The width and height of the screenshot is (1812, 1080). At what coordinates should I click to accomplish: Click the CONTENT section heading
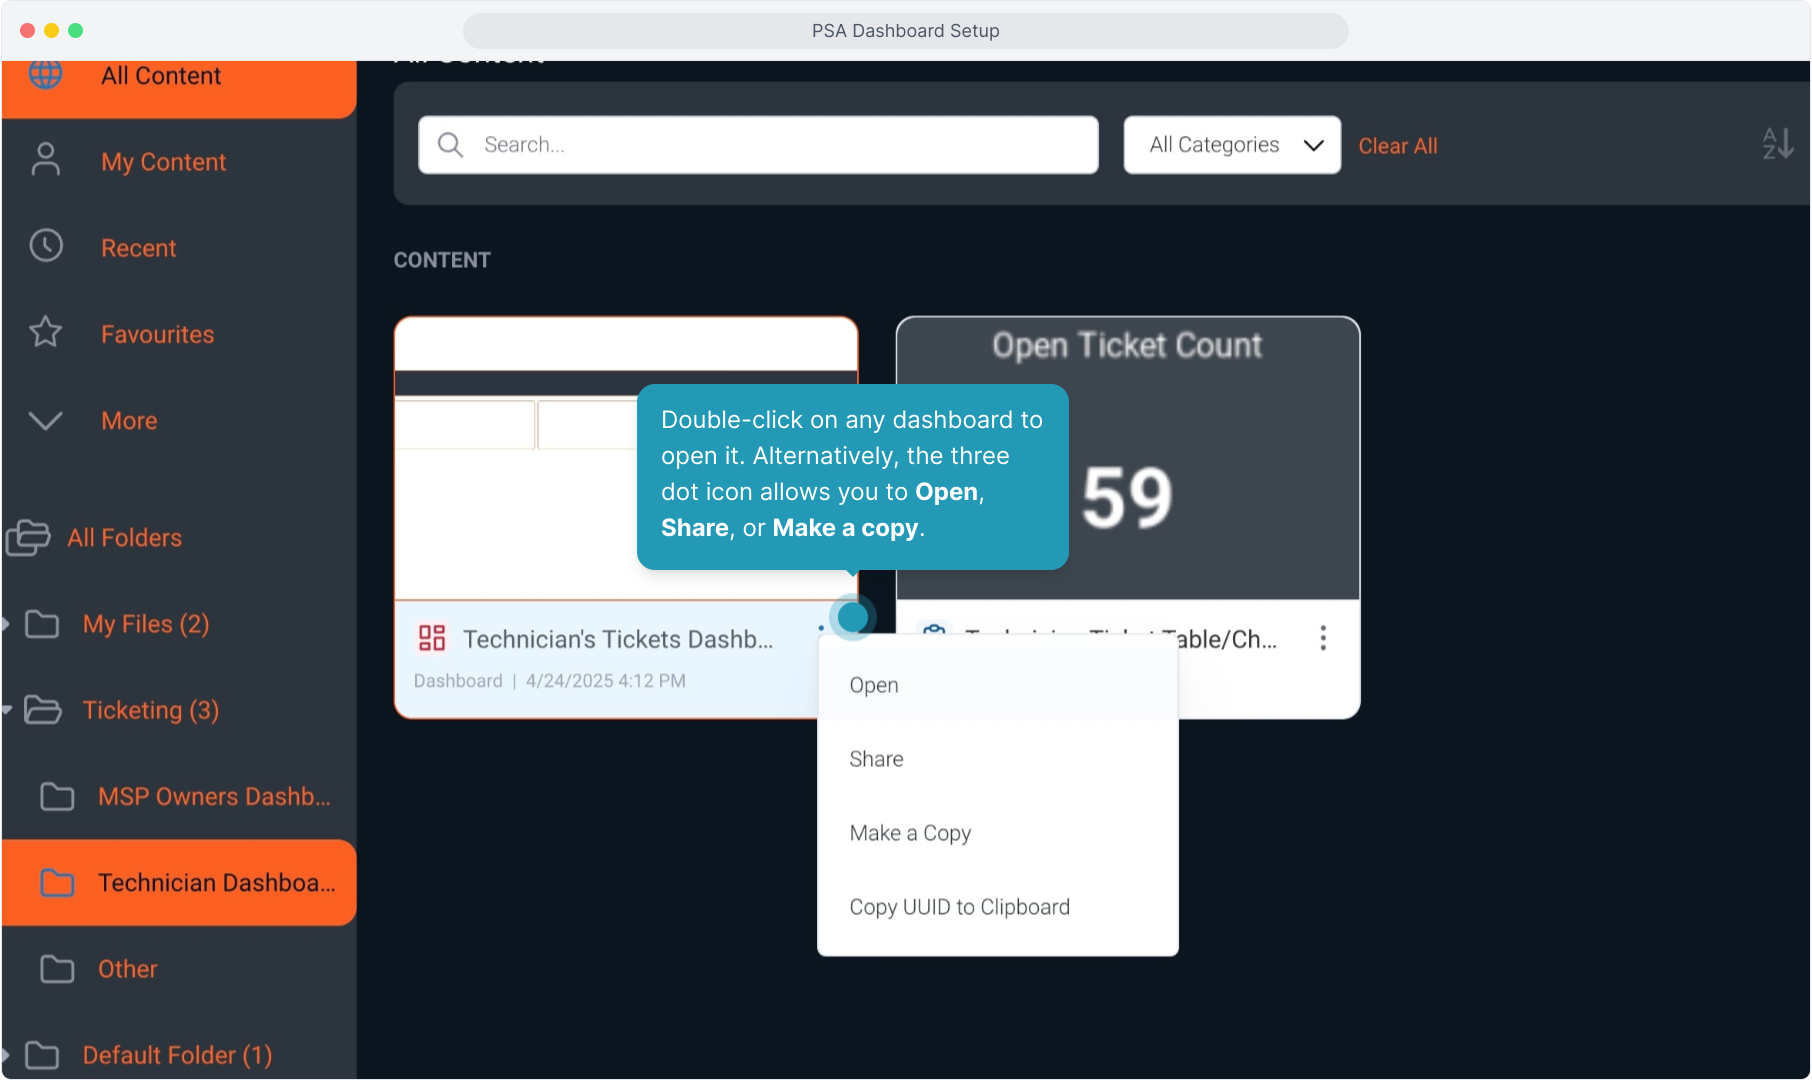coord(442,260)
